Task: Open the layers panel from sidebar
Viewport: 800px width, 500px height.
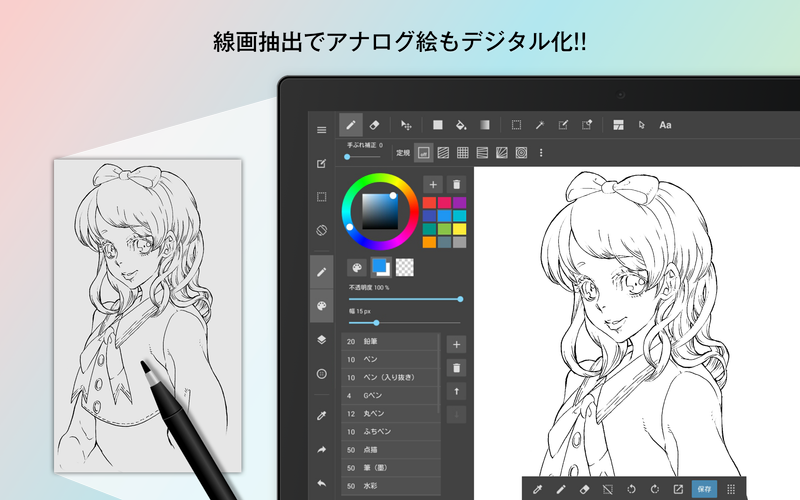Action: click(321, 340)
